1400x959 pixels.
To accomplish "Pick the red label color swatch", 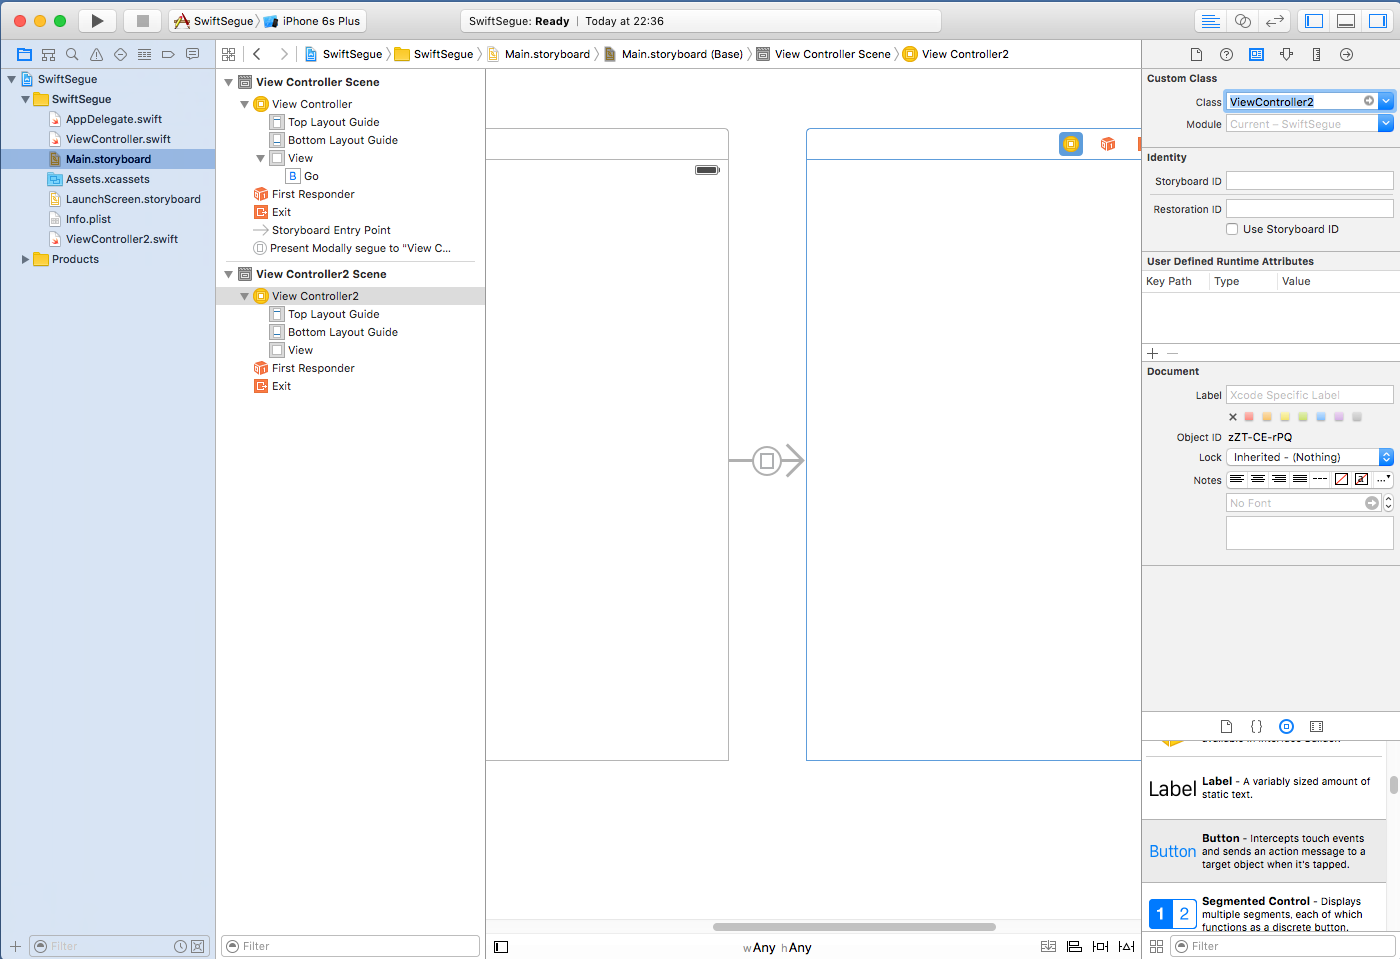I will pyautogui.click(x=1249, y=417).
